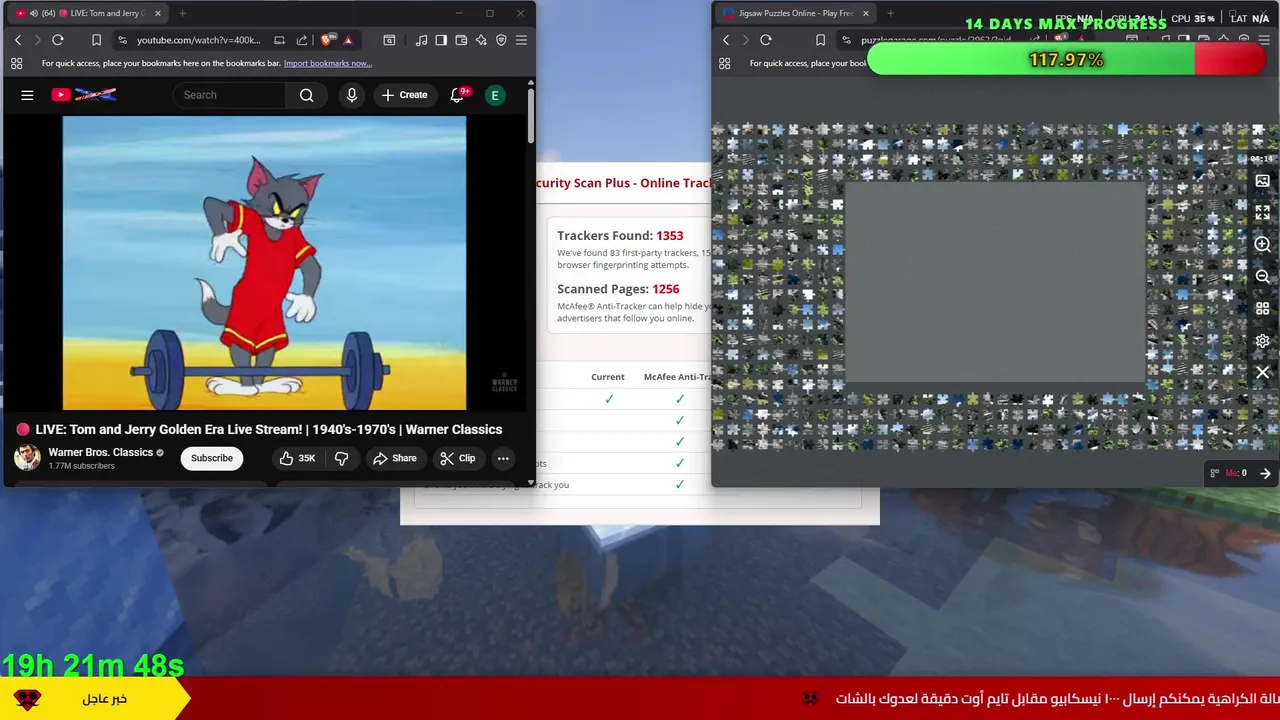
Task: Open the Warner Bros. Classics channel name link
Action: [100, 452]
